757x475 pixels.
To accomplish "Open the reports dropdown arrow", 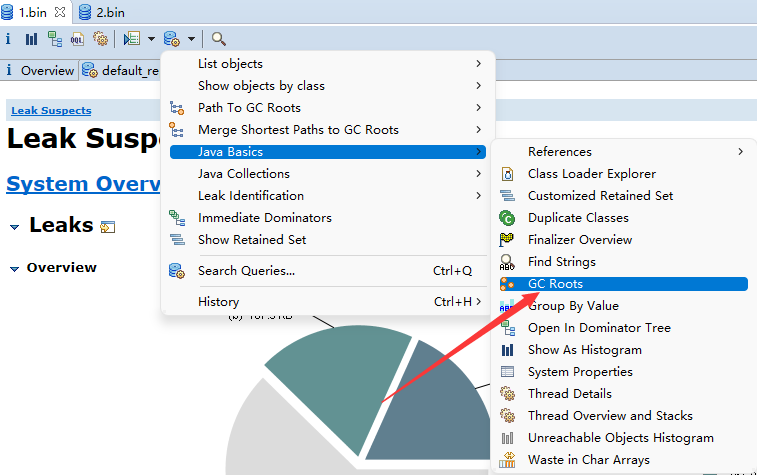I will click(150, 40).
